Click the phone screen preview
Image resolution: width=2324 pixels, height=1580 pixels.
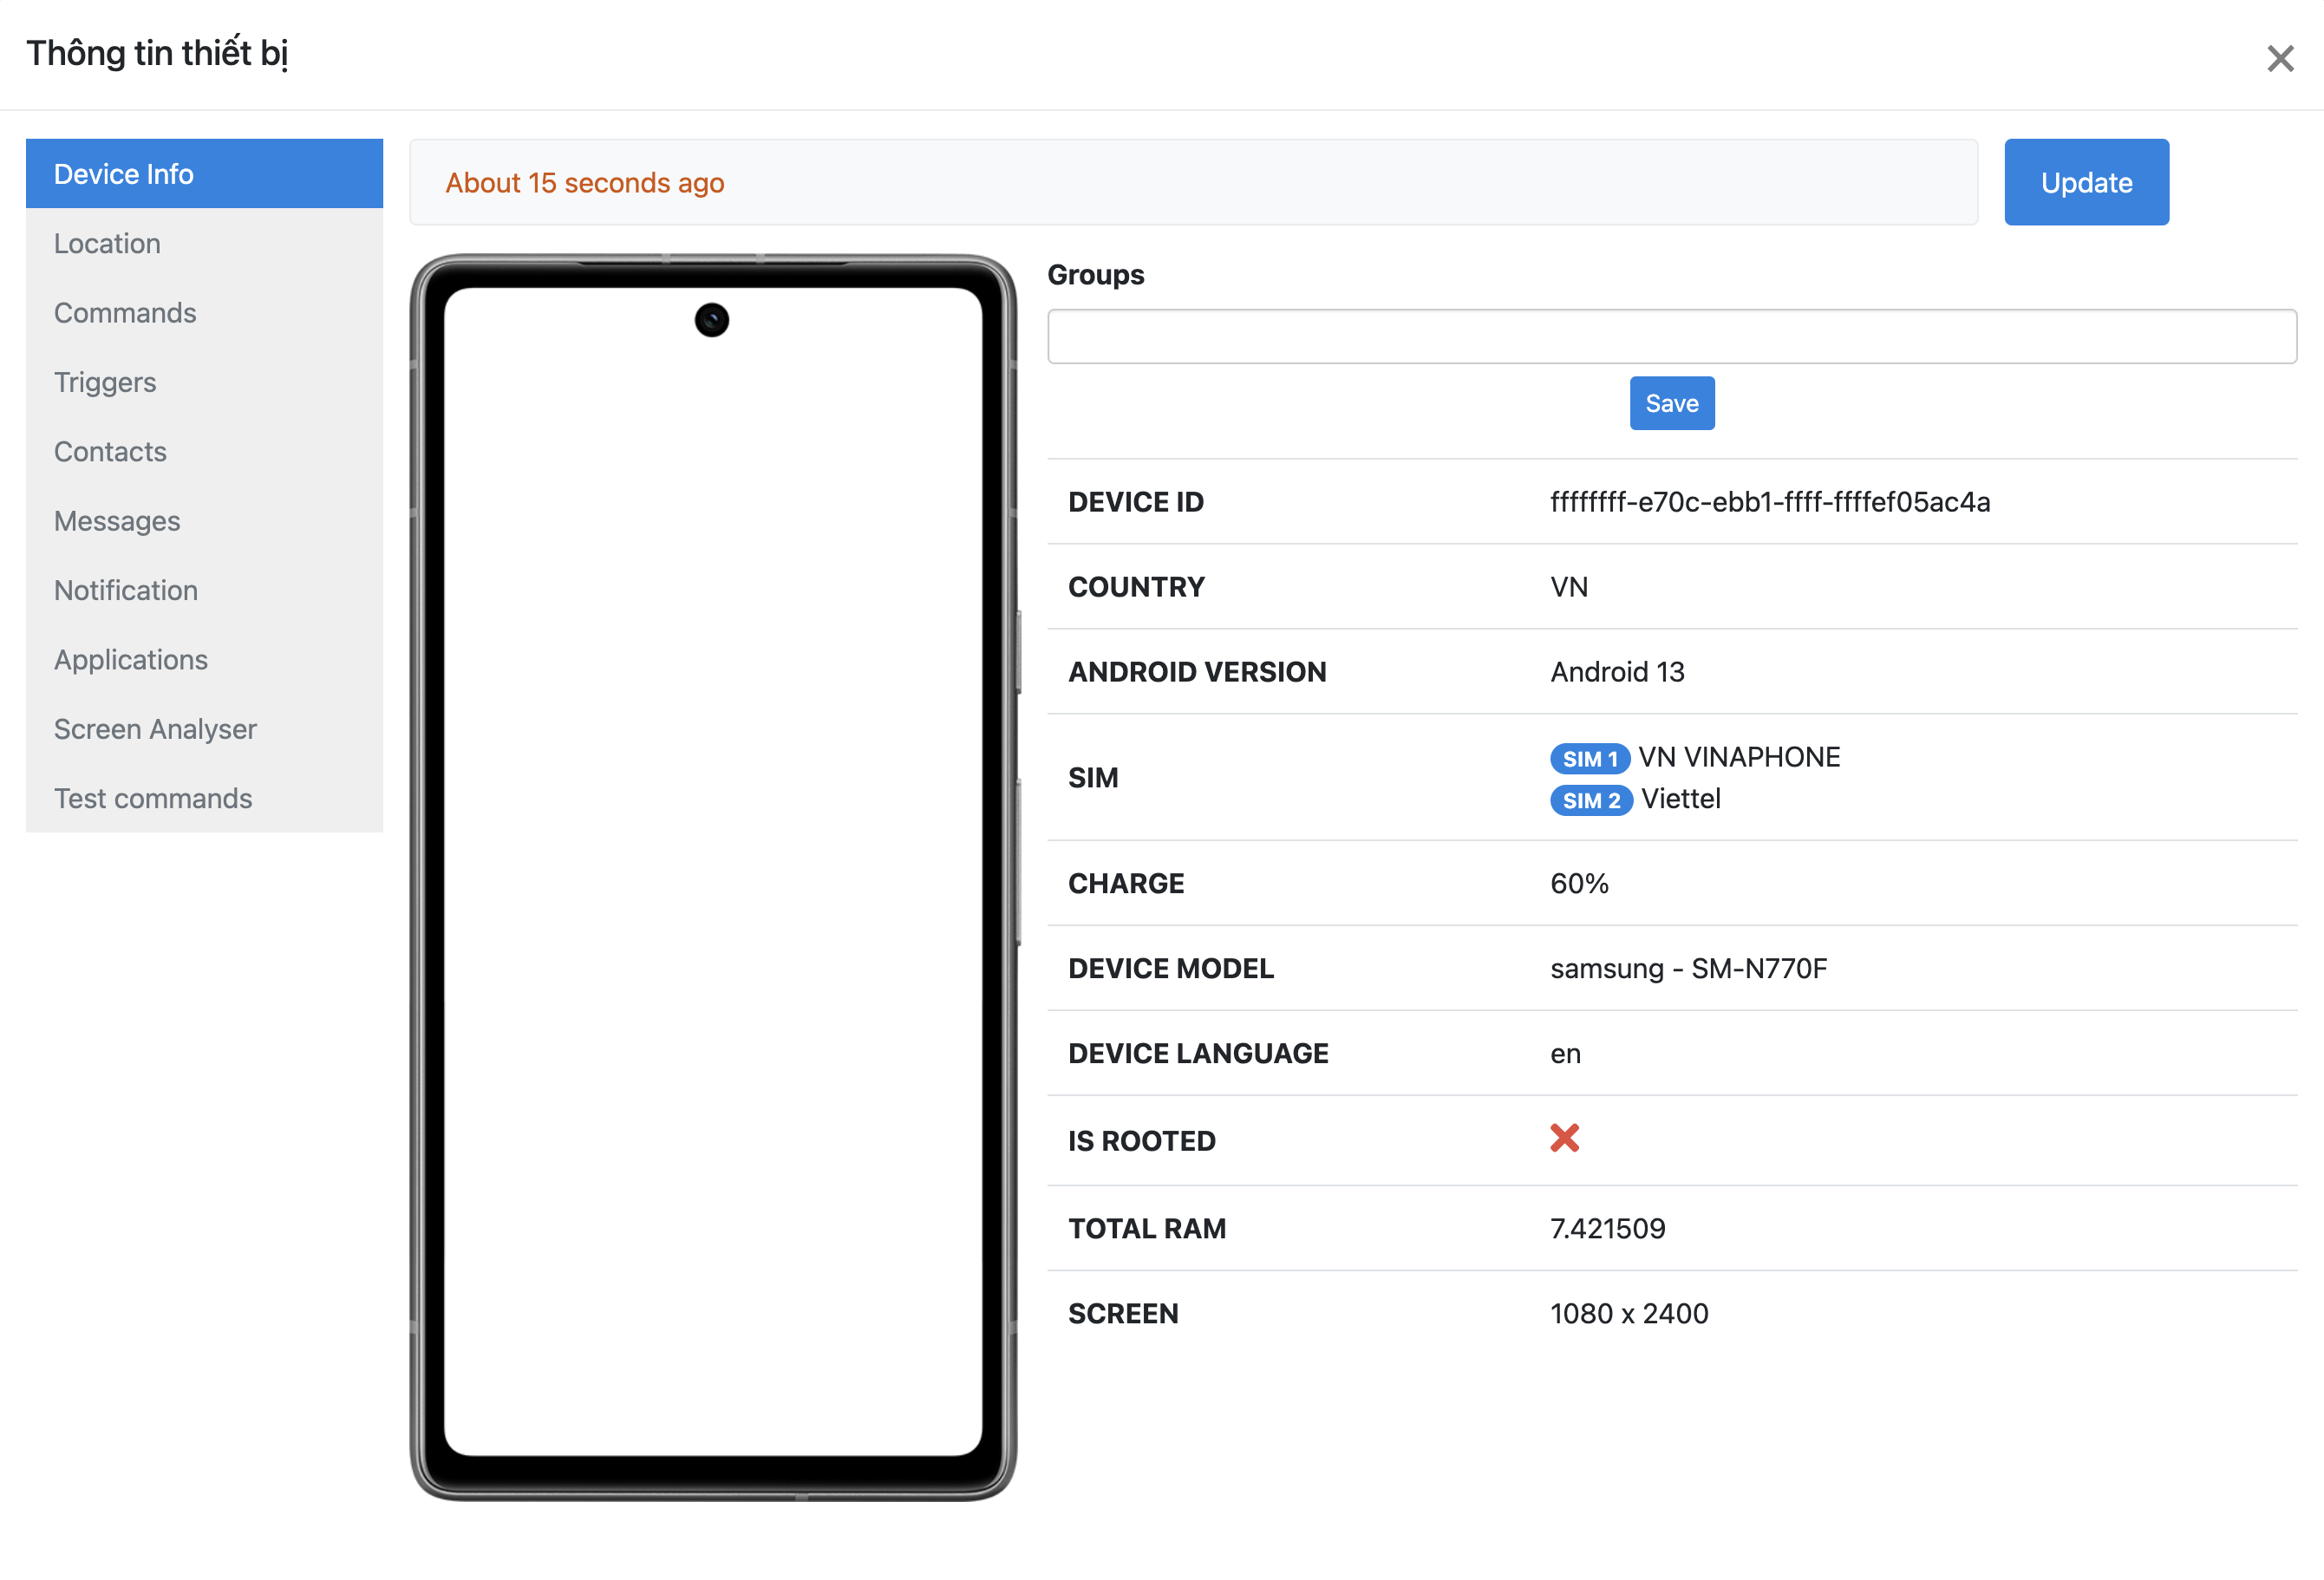pos(712,880)
